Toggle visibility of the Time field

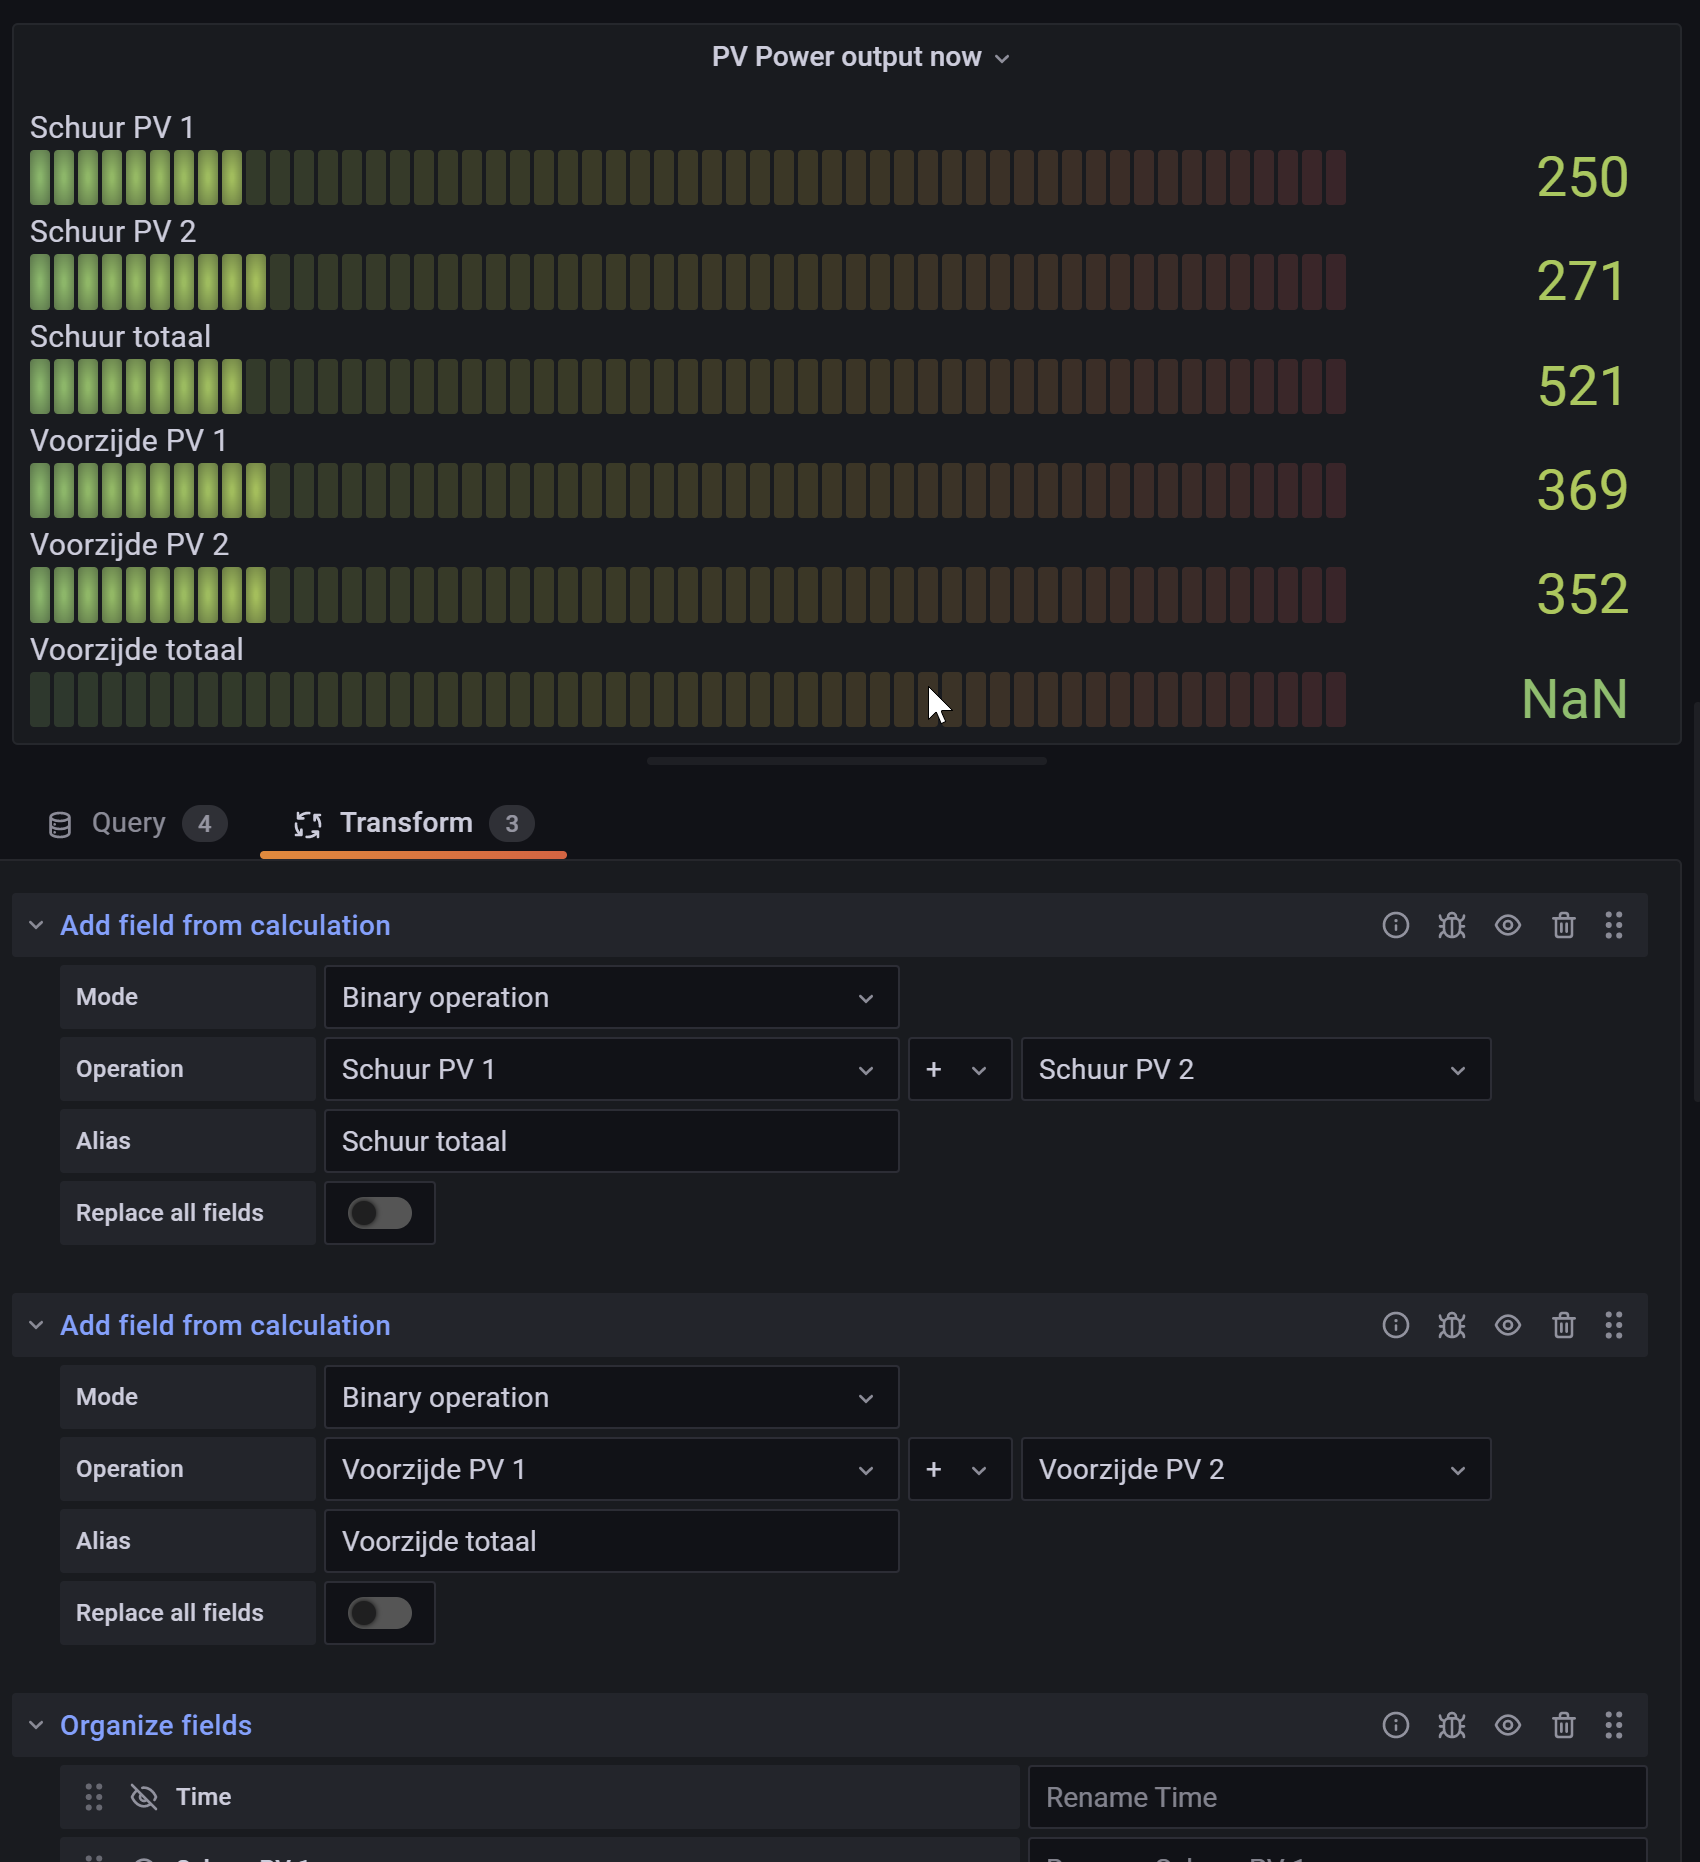point(144,1797)
